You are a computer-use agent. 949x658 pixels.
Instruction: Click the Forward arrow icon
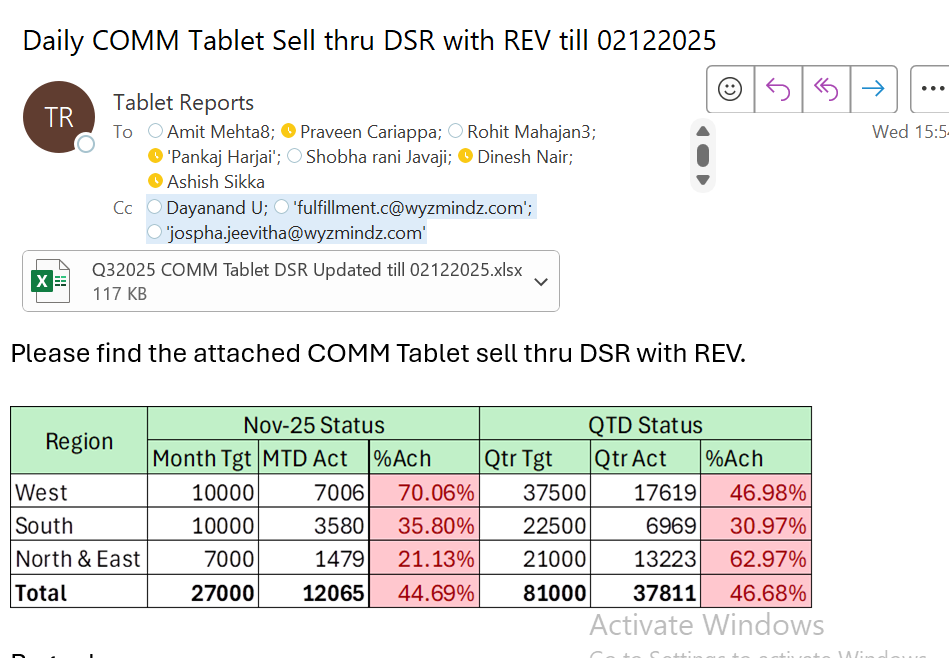(873, 89)
